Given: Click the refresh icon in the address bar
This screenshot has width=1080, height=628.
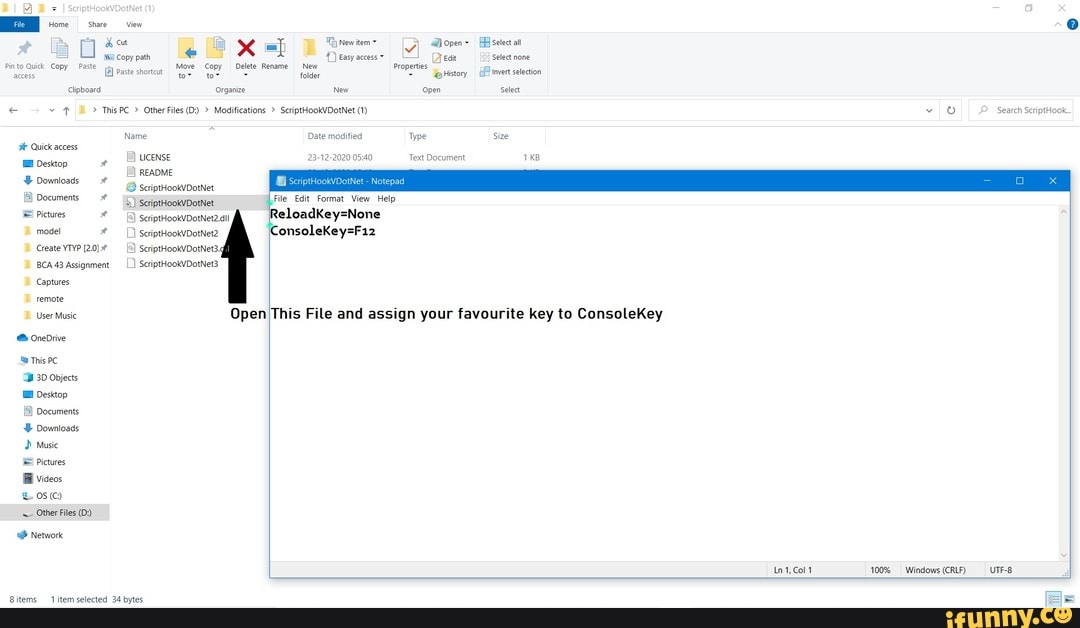Looking at the screenshot, I should [x=950, y=110].
